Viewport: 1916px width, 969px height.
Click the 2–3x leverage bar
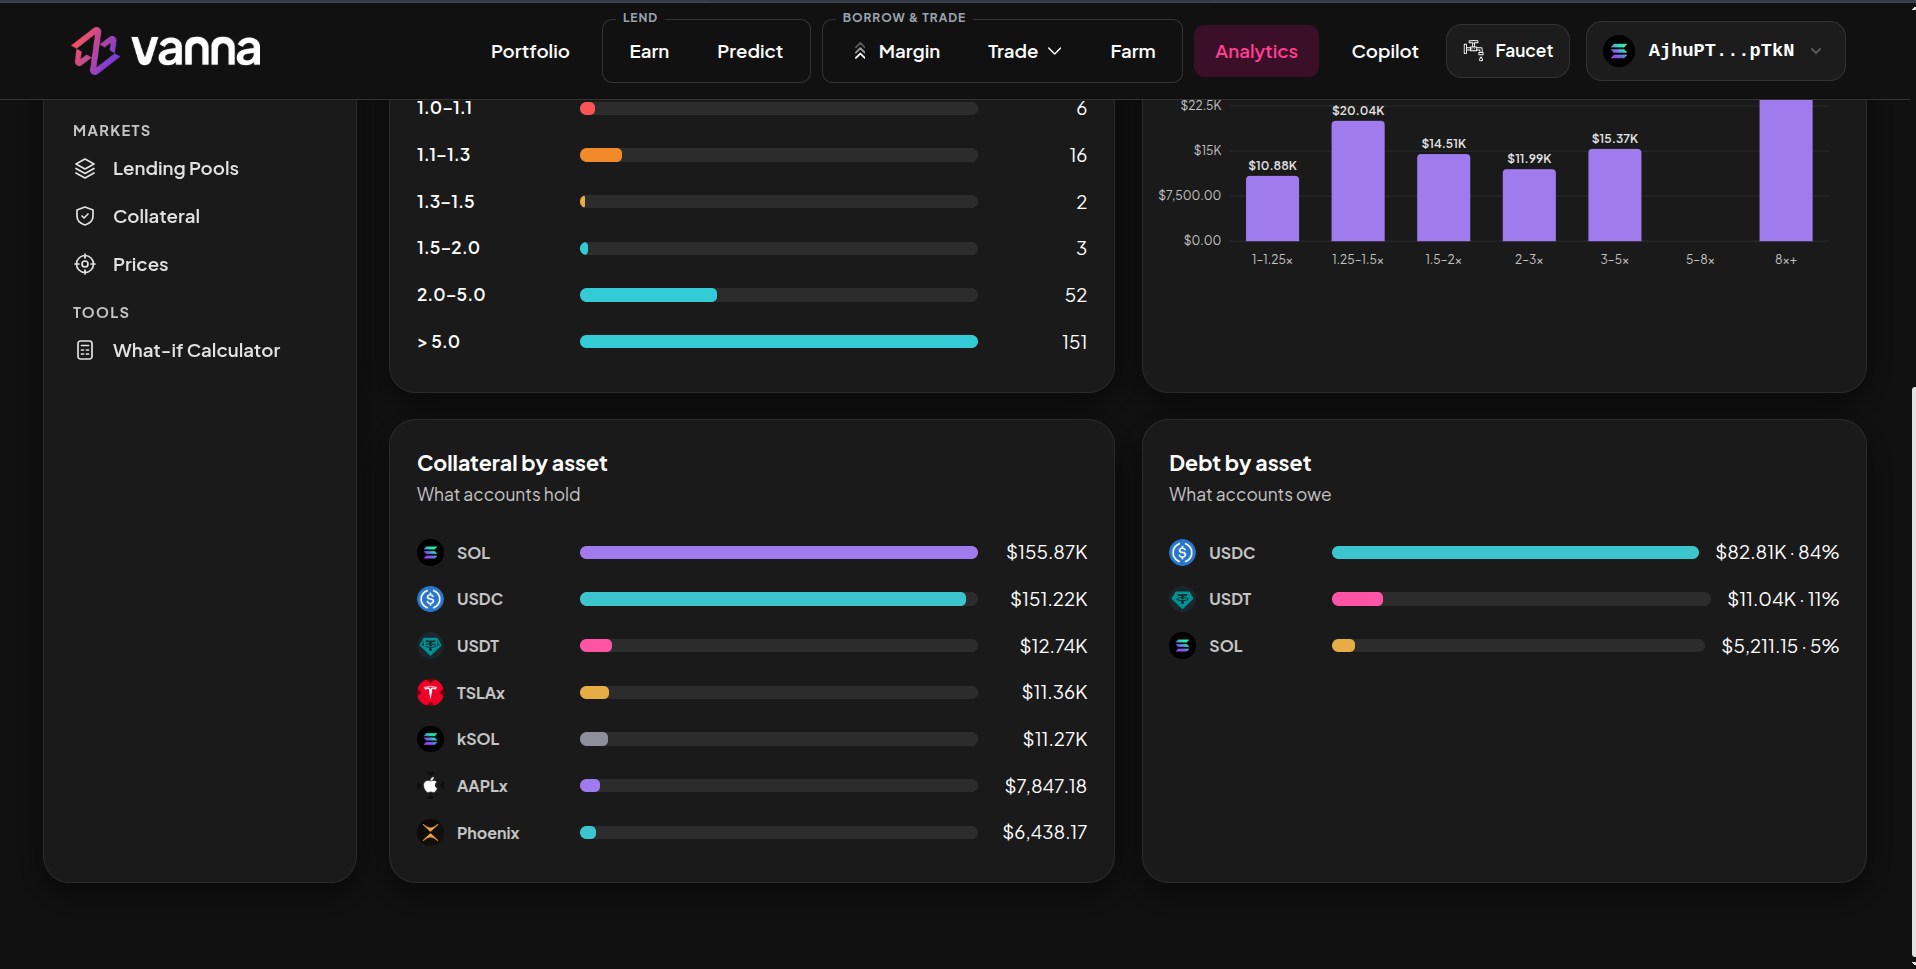click(1529, 205)
